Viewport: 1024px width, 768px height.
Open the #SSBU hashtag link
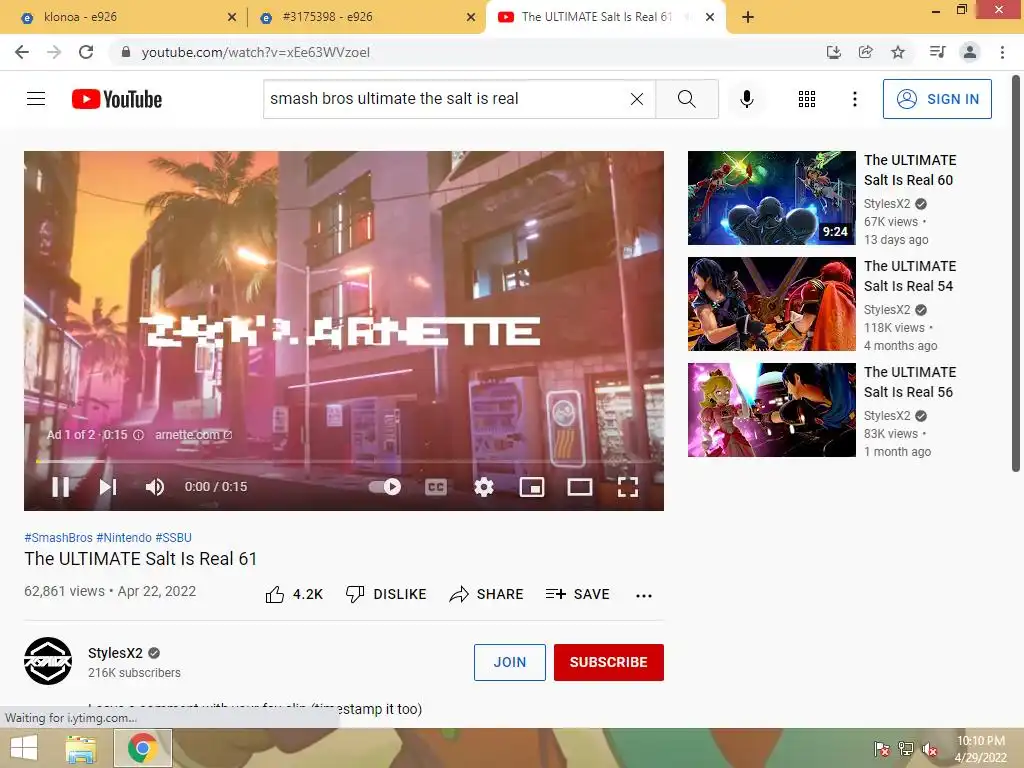(173, 537)
